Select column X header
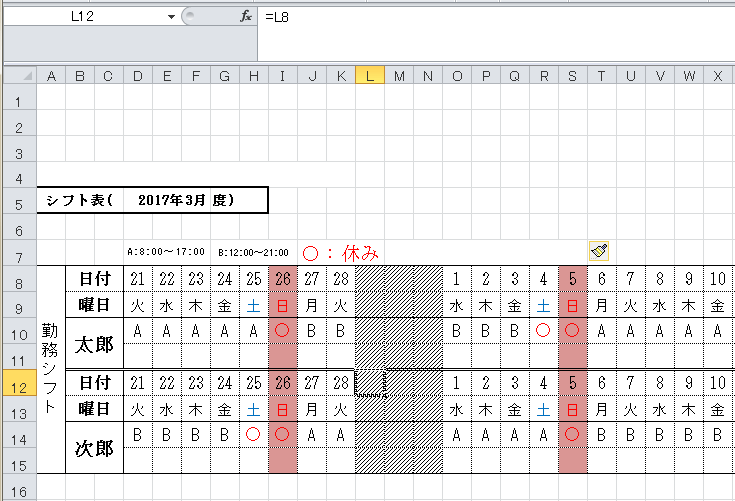 pos(718,75)
